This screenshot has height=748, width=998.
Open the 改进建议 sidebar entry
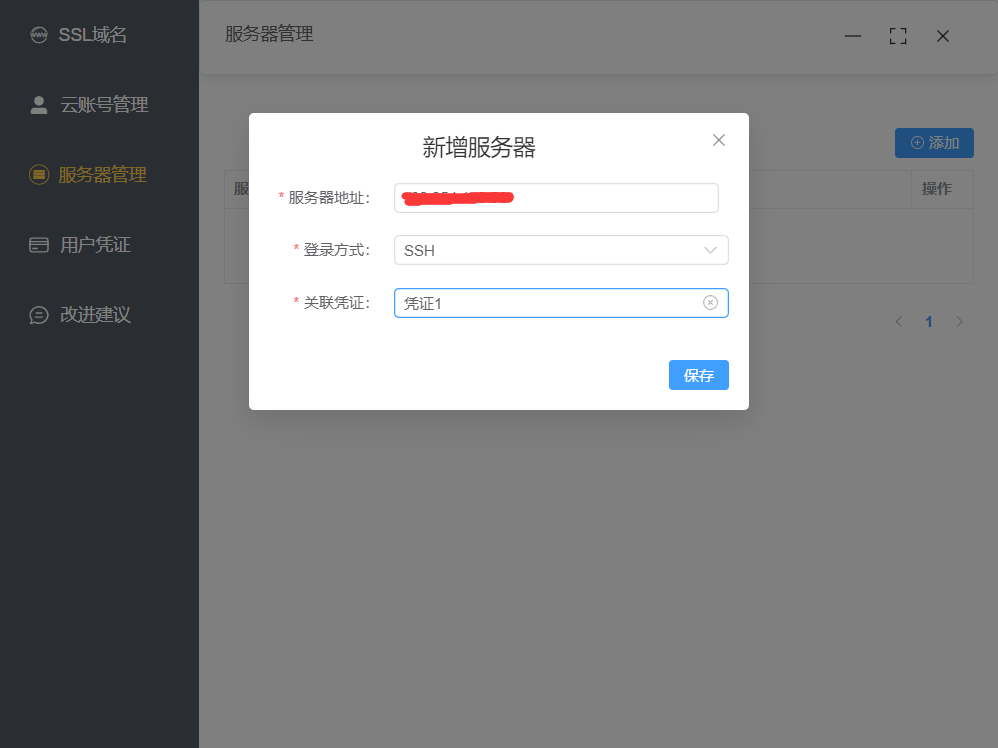(x=95, y=315)
